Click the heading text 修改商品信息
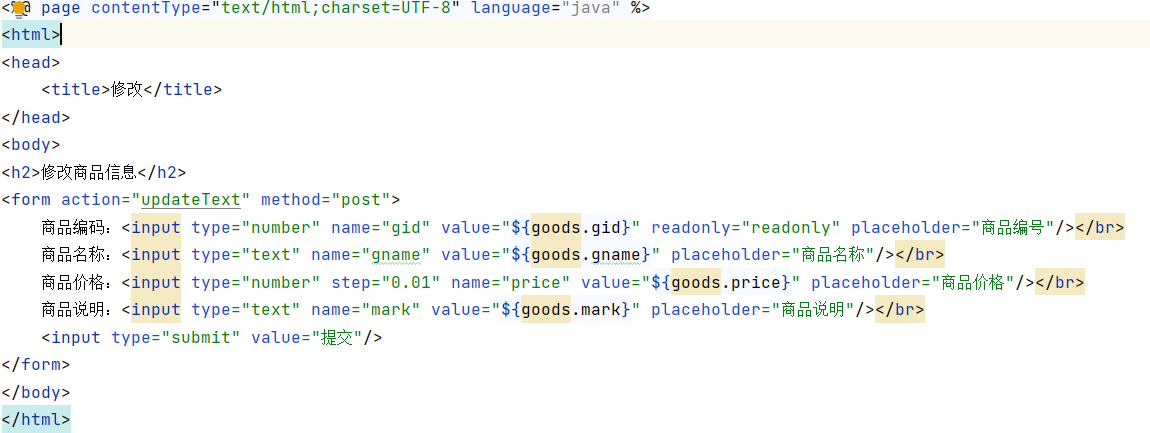This screenshot has height=433, width=1150. point(89,172)
